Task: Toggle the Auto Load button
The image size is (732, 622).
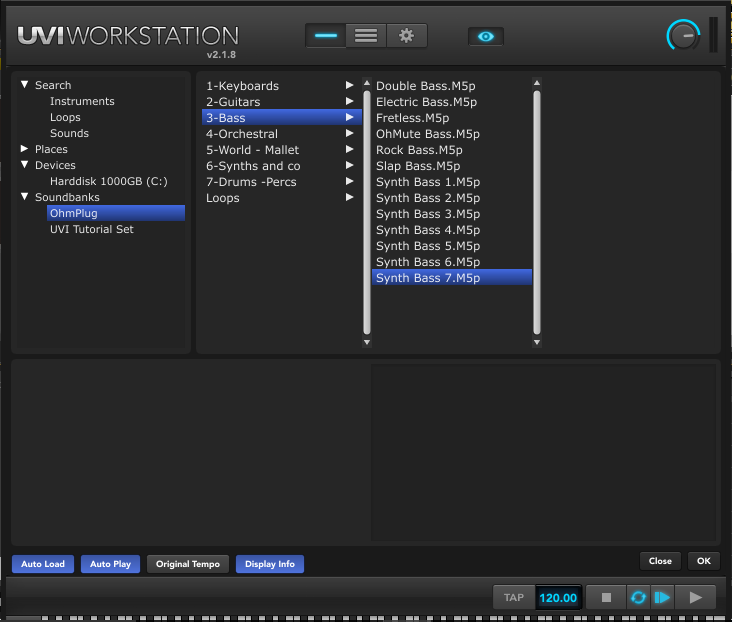Action: (43, 564)
